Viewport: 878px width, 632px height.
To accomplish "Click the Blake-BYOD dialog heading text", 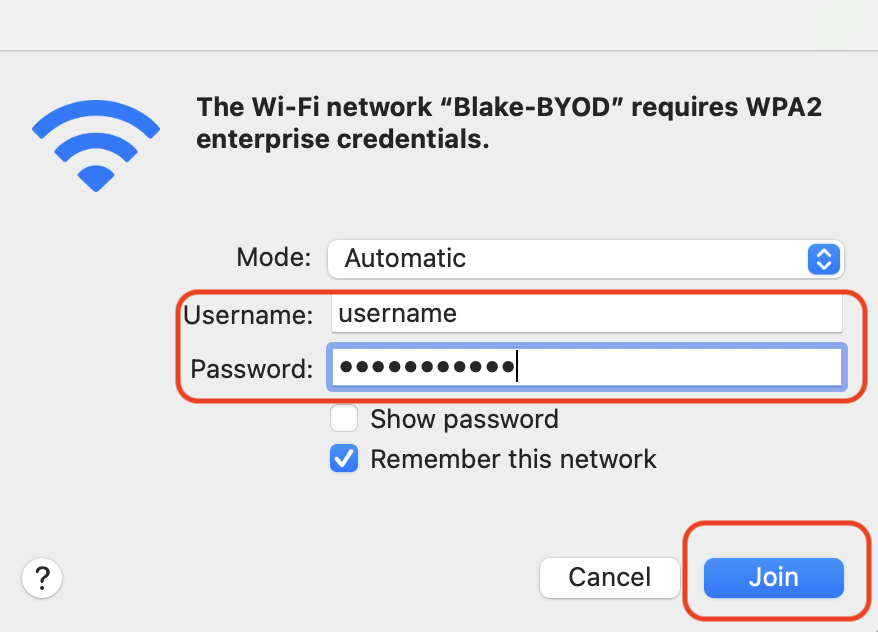I will 509,123.
